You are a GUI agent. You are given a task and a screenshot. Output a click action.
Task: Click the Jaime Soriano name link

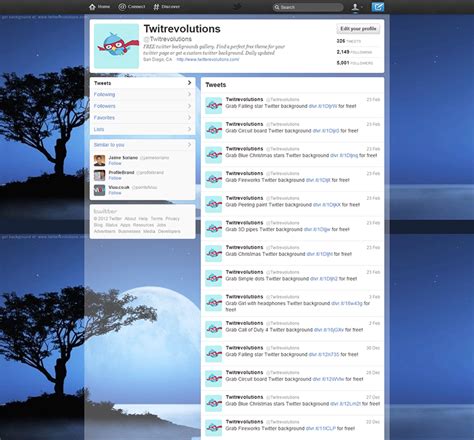pyautogui.click(x=123, y=157)
